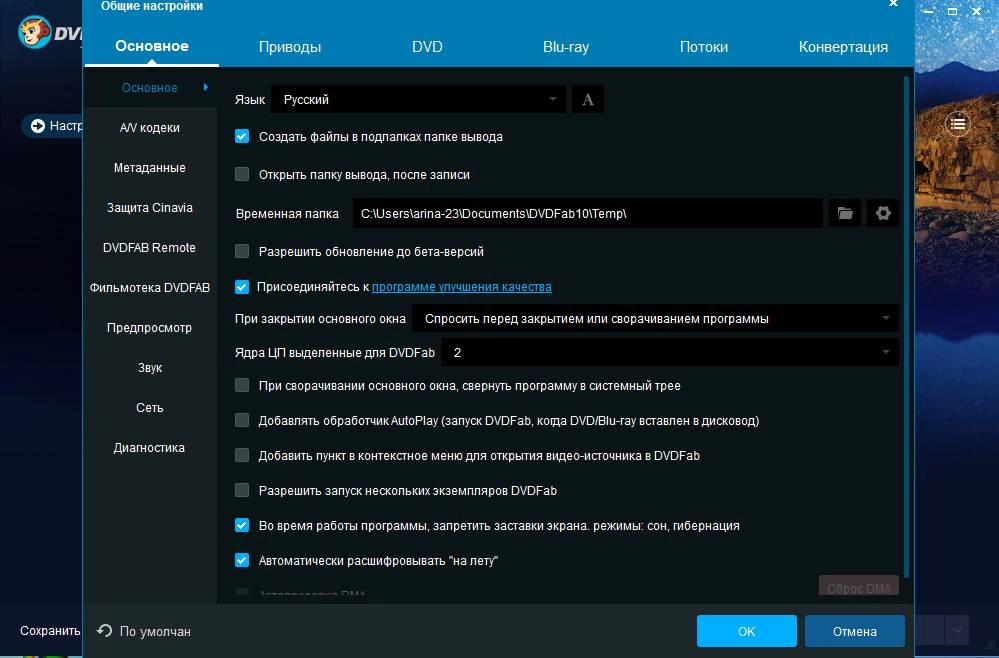The image size is (999, 658).
Task: Click the Отмена button
Action: click(x=854, y=631)
